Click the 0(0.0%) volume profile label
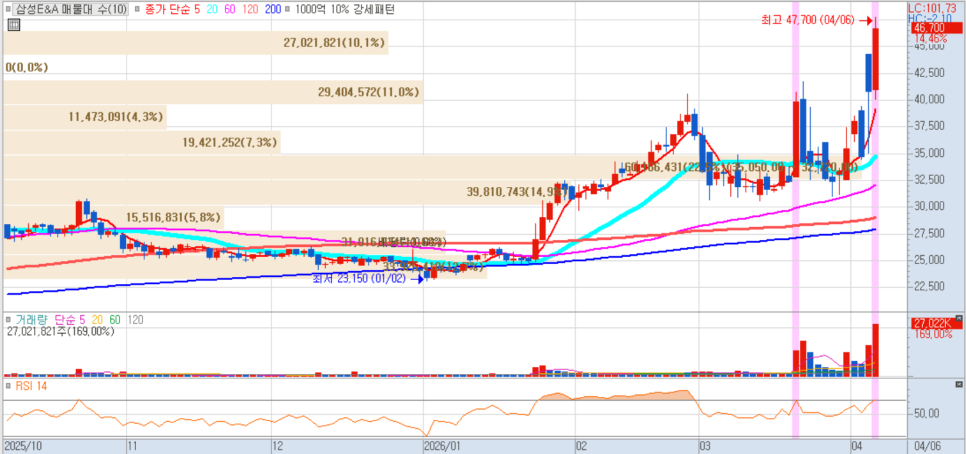966x454 pixels. click(x=26, y=67)
